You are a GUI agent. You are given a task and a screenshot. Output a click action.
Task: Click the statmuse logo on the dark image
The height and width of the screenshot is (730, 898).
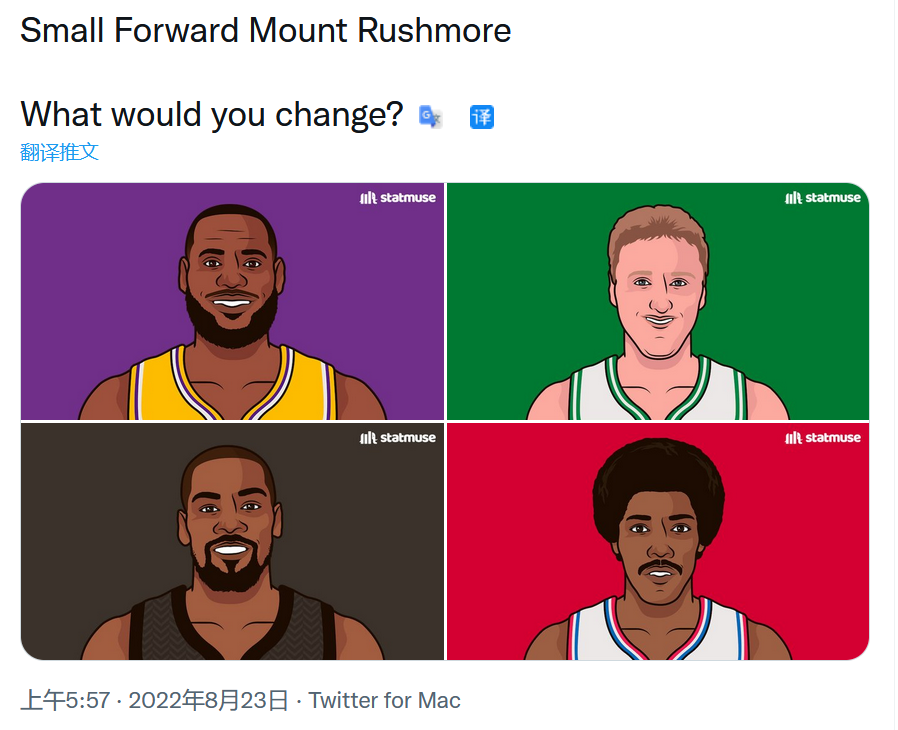click(398, 438)
